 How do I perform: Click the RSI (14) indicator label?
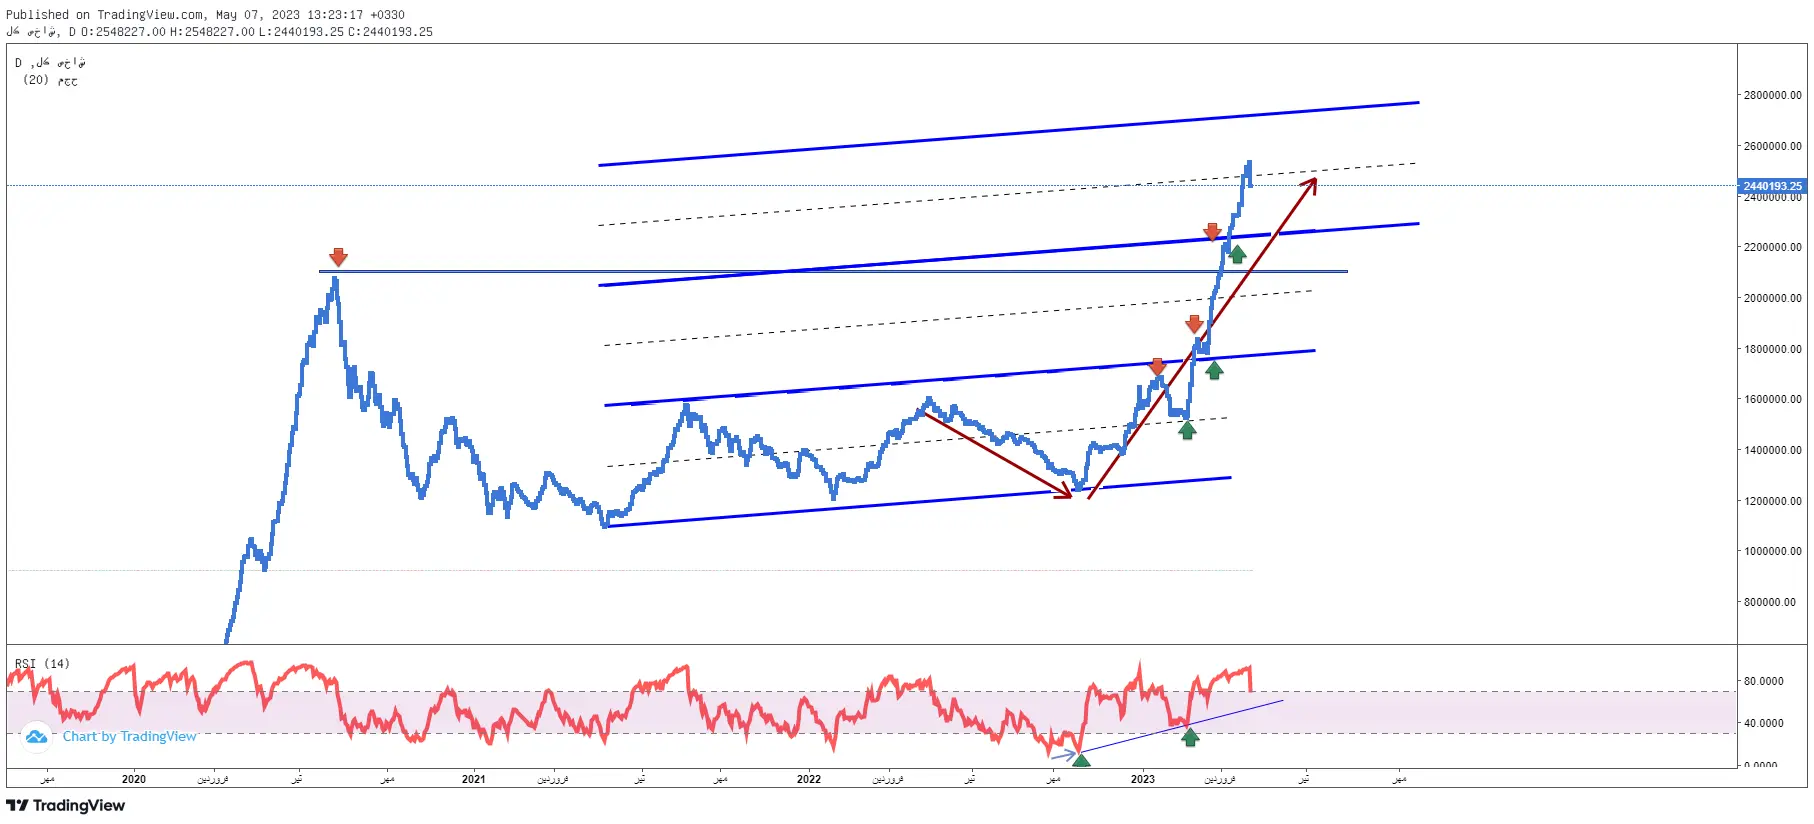(42, 664)
